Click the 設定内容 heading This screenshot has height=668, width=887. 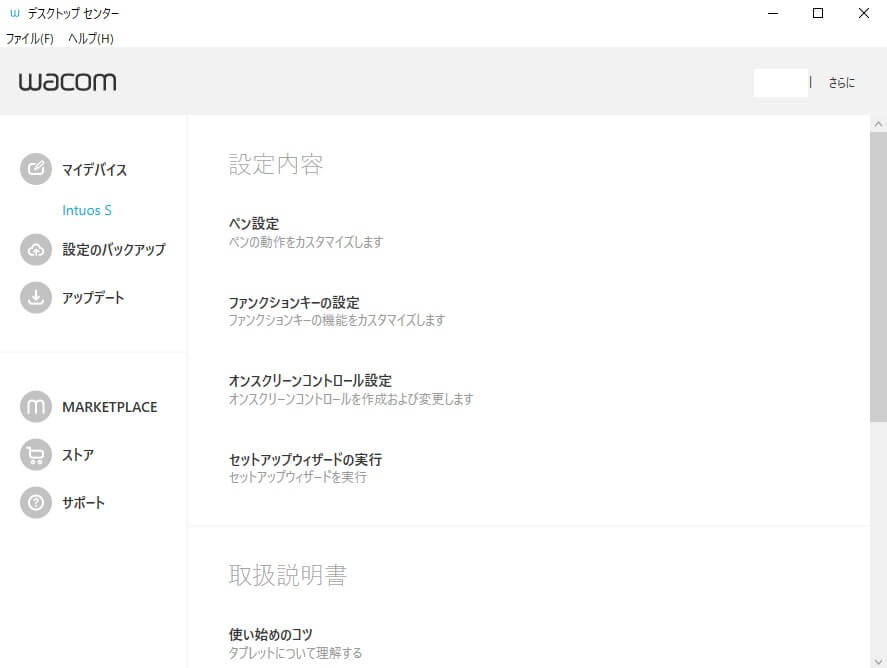(275, 165)
